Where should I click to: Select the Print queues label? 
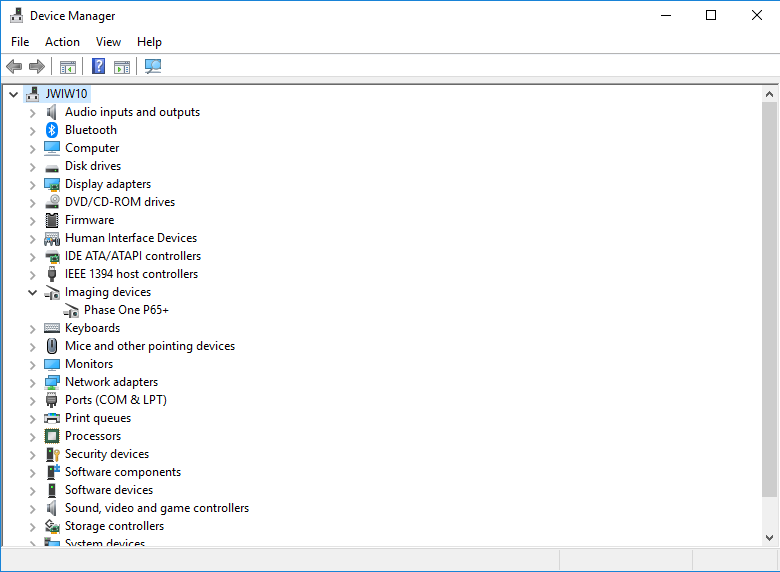coord(98,418)
